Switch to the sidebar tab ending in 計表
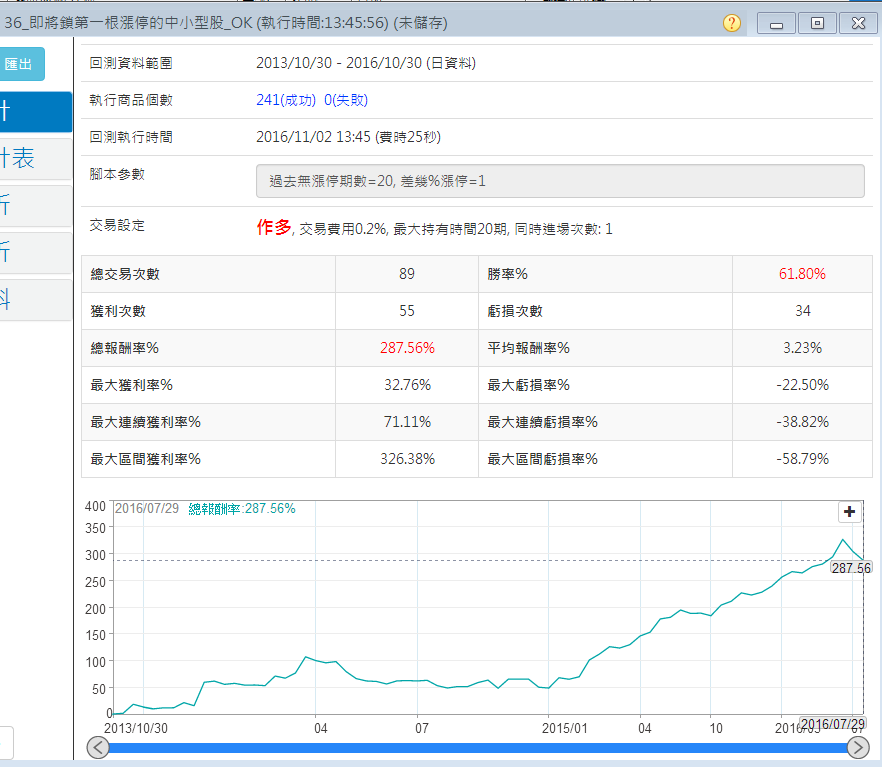Image resolution: width=882 pixels, height=767 pixels. click(35, 158)
